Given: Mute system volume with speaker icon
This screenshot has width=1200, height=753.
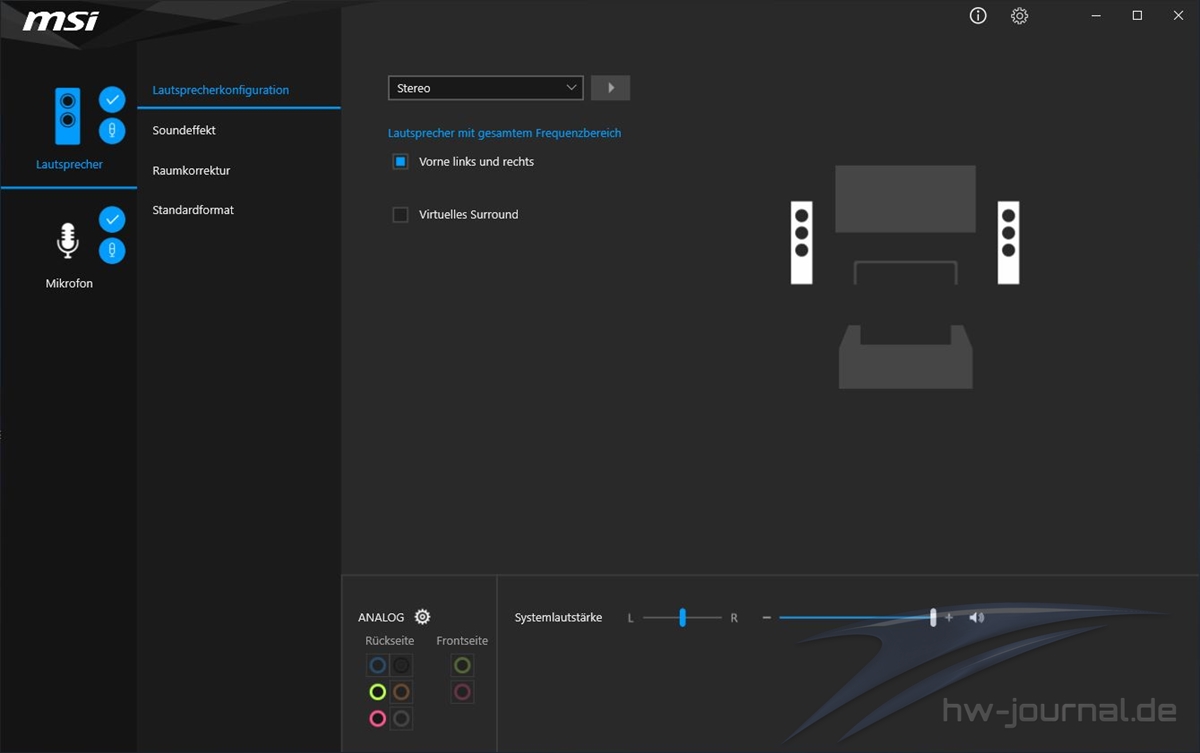Looking at the screenshot, I should click(x=977, y=618).
